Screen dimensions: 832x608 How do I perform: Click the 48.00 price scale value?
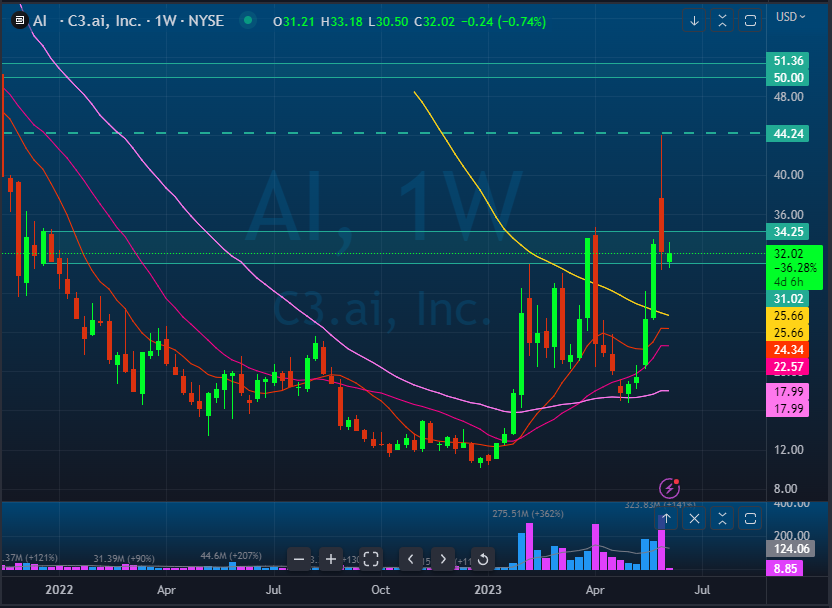[x=788, y=97]
